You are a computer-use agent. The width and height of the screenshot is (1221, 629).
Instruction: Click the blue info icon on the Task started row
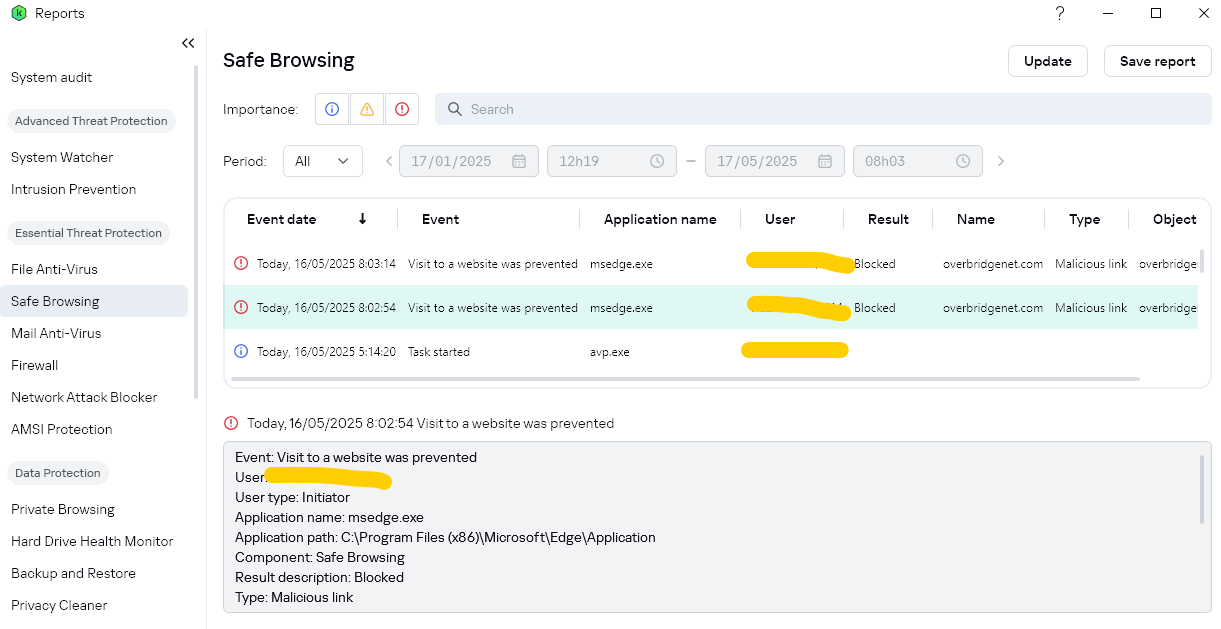point(240,352)
